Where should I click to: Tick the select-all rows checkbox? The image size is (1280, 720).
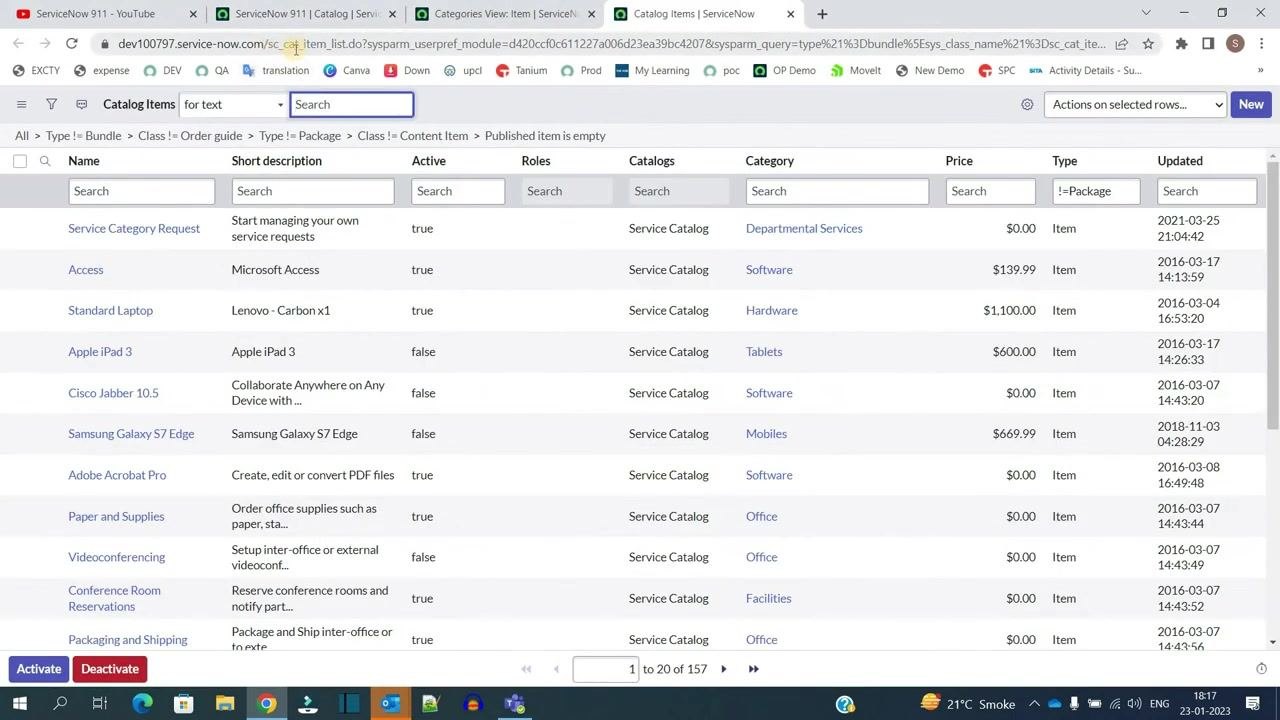pyautogui.click(x=20, y=161)
